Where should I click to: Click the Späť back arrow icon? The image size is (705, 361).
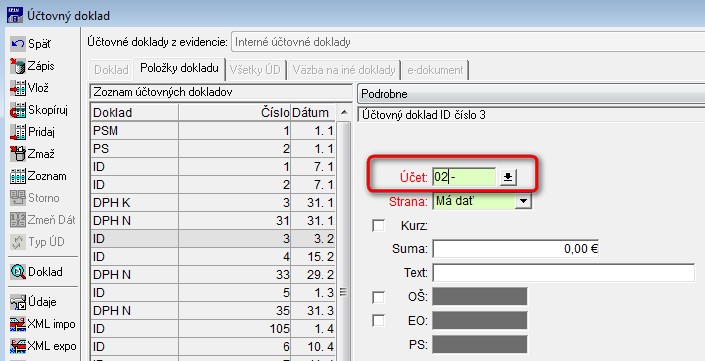click(18, 44)
